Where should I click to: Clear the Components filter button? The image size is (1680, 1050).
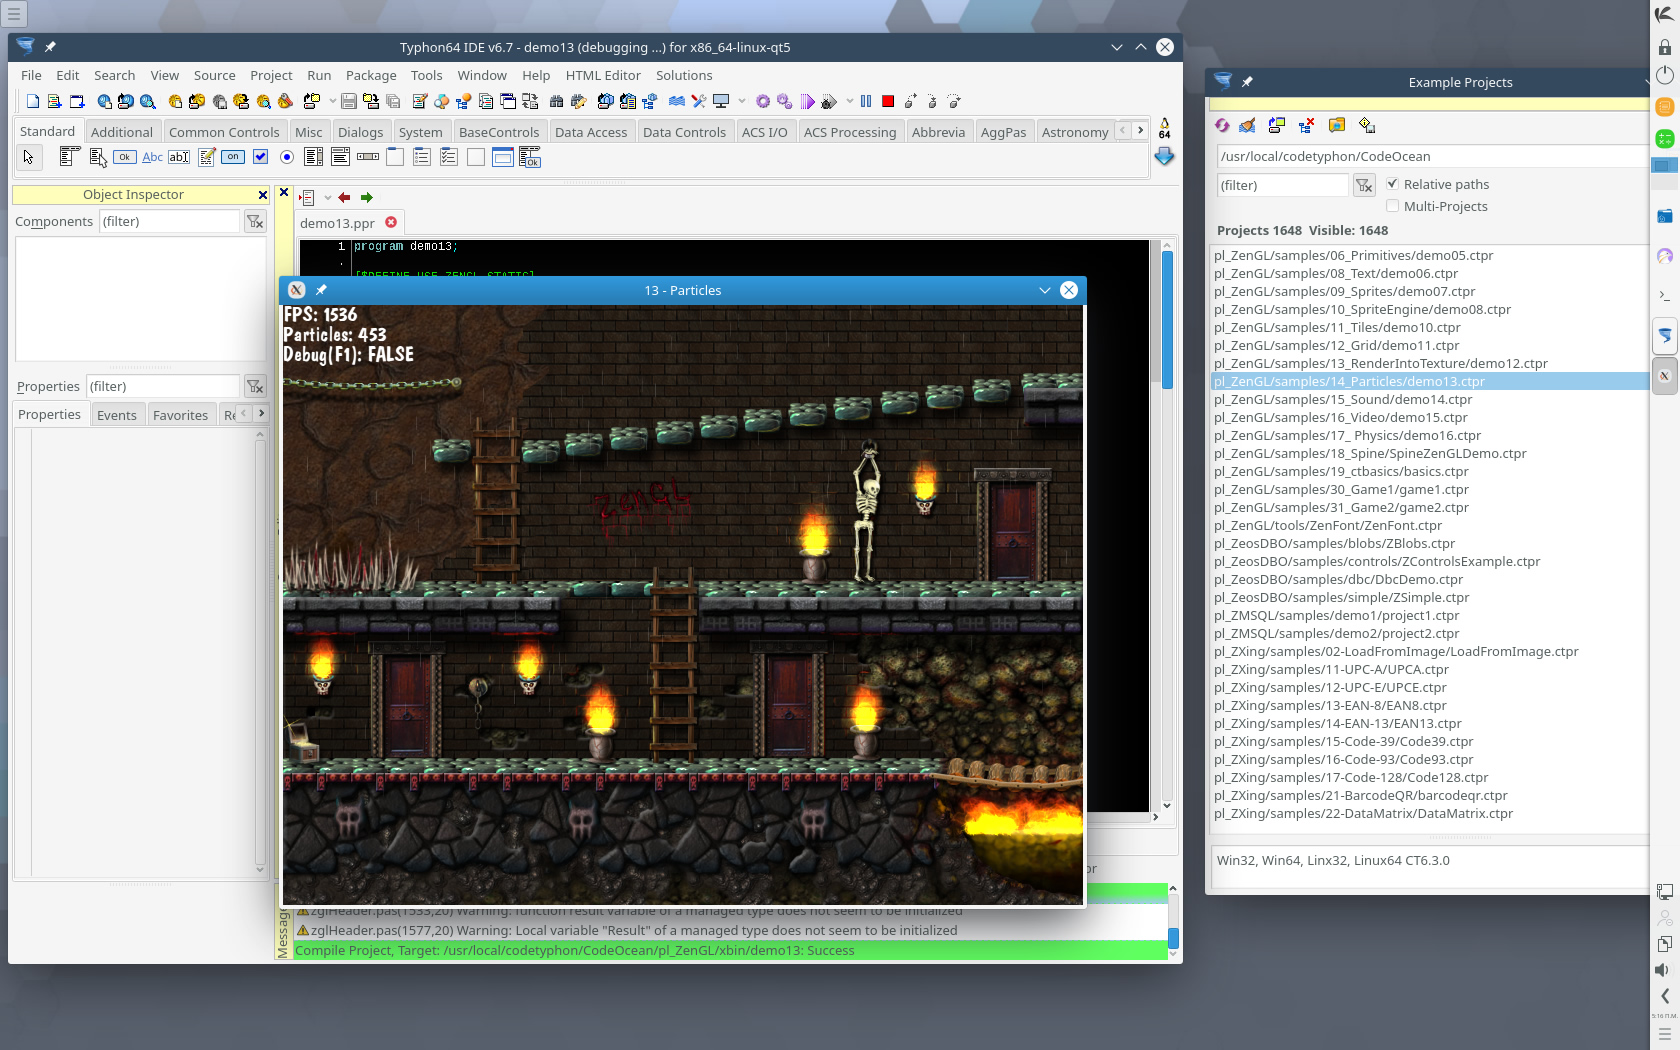point(255,221)
